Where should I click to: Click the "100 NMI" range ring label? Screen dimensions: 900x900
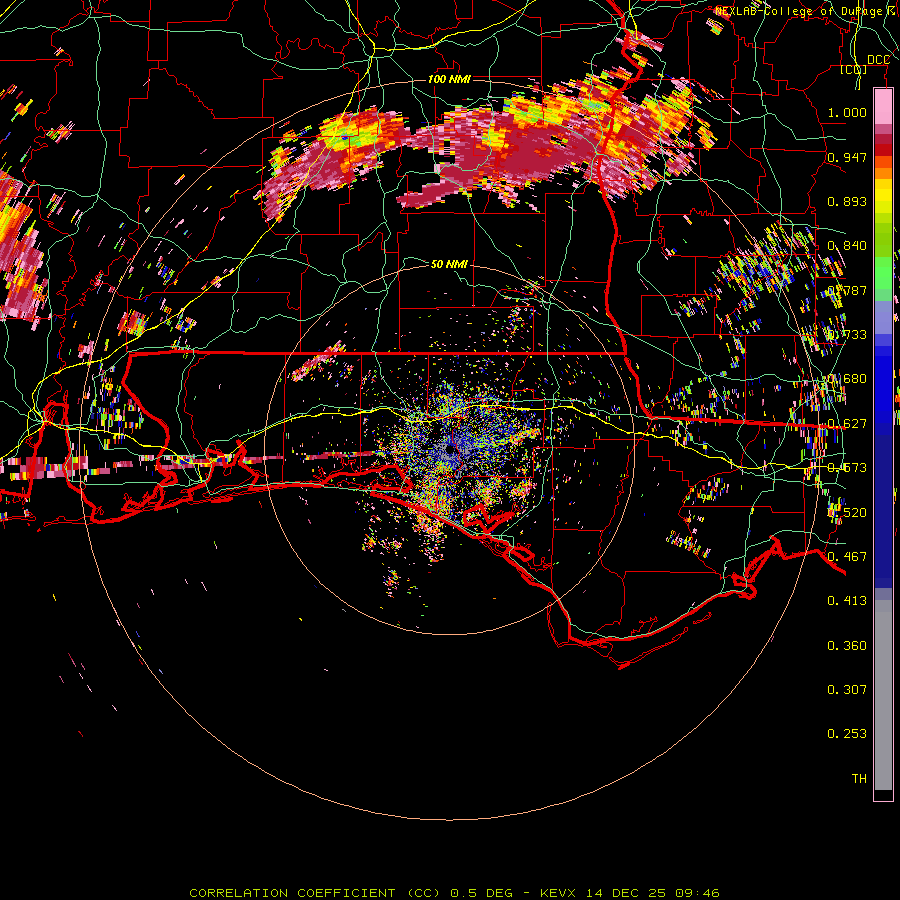point(449,79)
